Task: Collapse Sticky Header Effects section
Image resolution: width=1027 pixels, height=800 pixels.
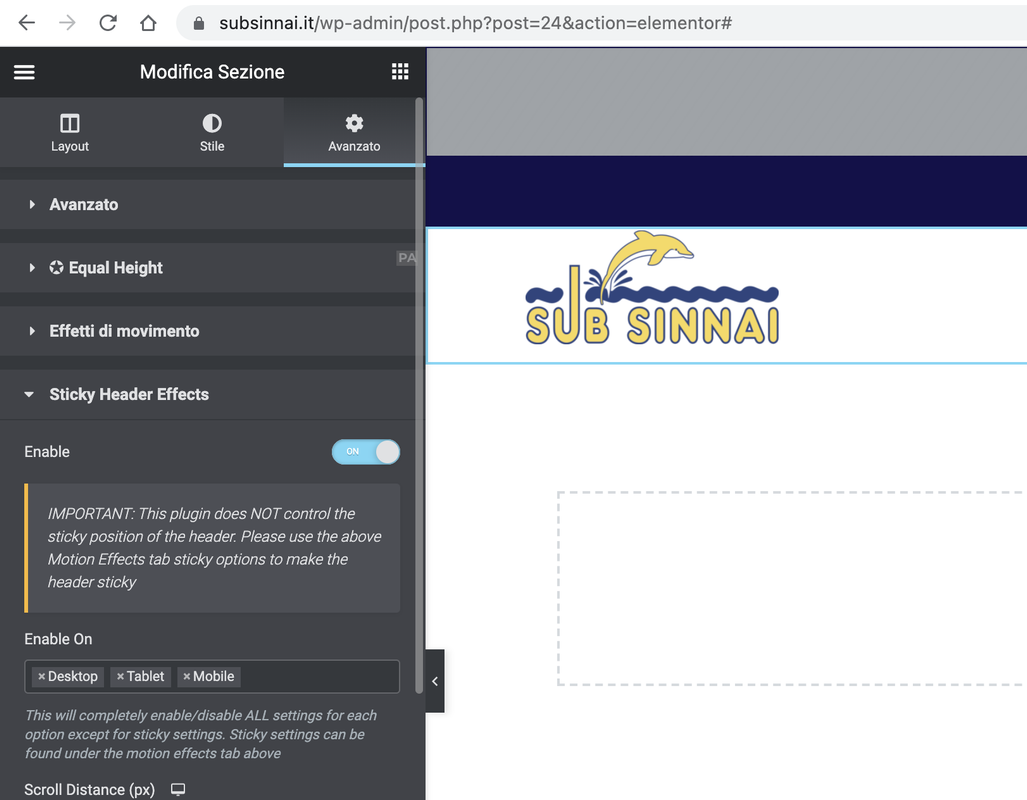Action: [210, 394]
